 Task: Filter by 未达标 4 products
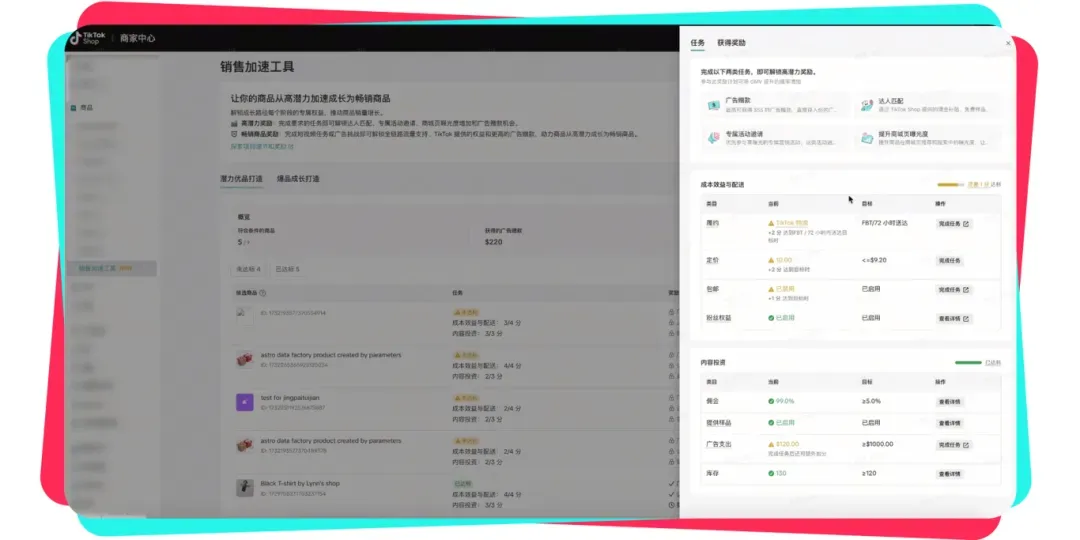coord(249,269)
